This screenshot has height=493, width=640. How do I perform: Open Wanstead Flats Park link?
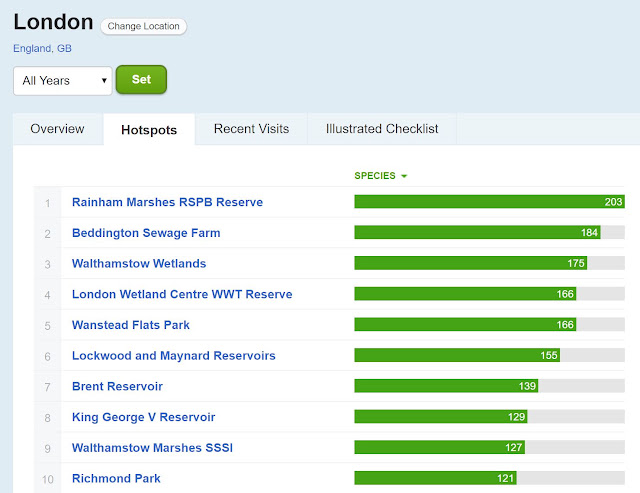tap(131, 325)
